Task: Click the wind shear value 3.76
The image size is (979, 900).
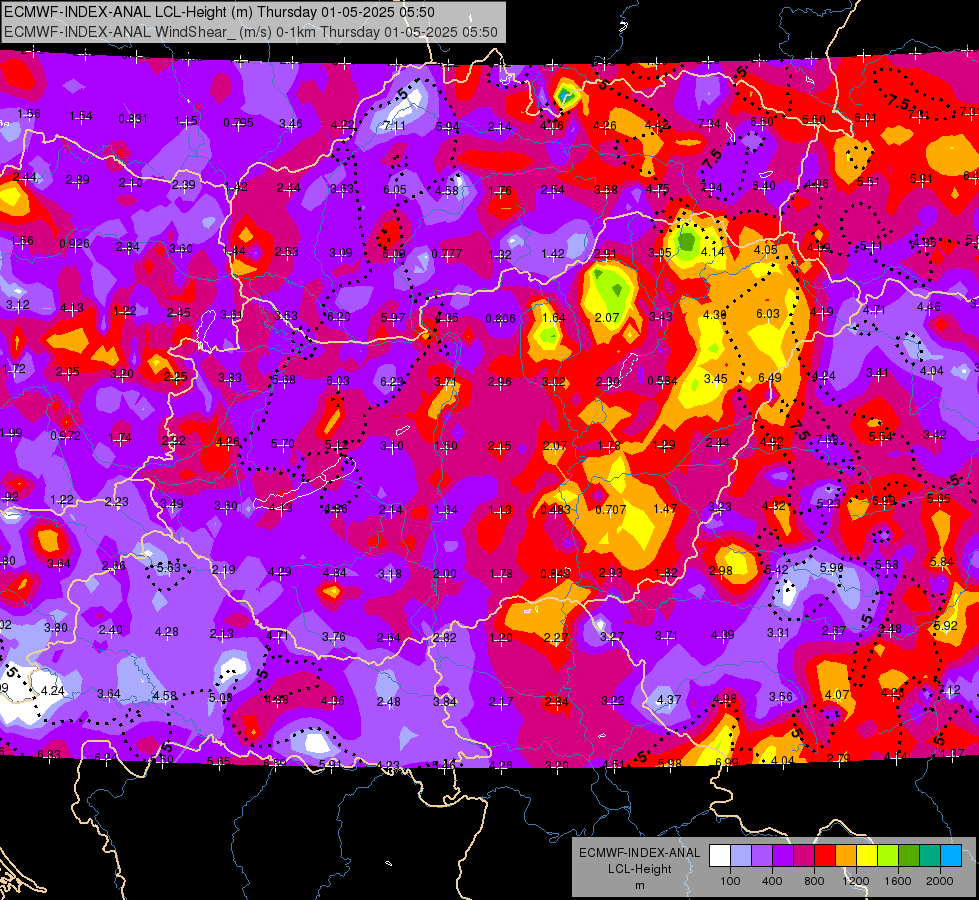Action: click(x=333, y=636)
